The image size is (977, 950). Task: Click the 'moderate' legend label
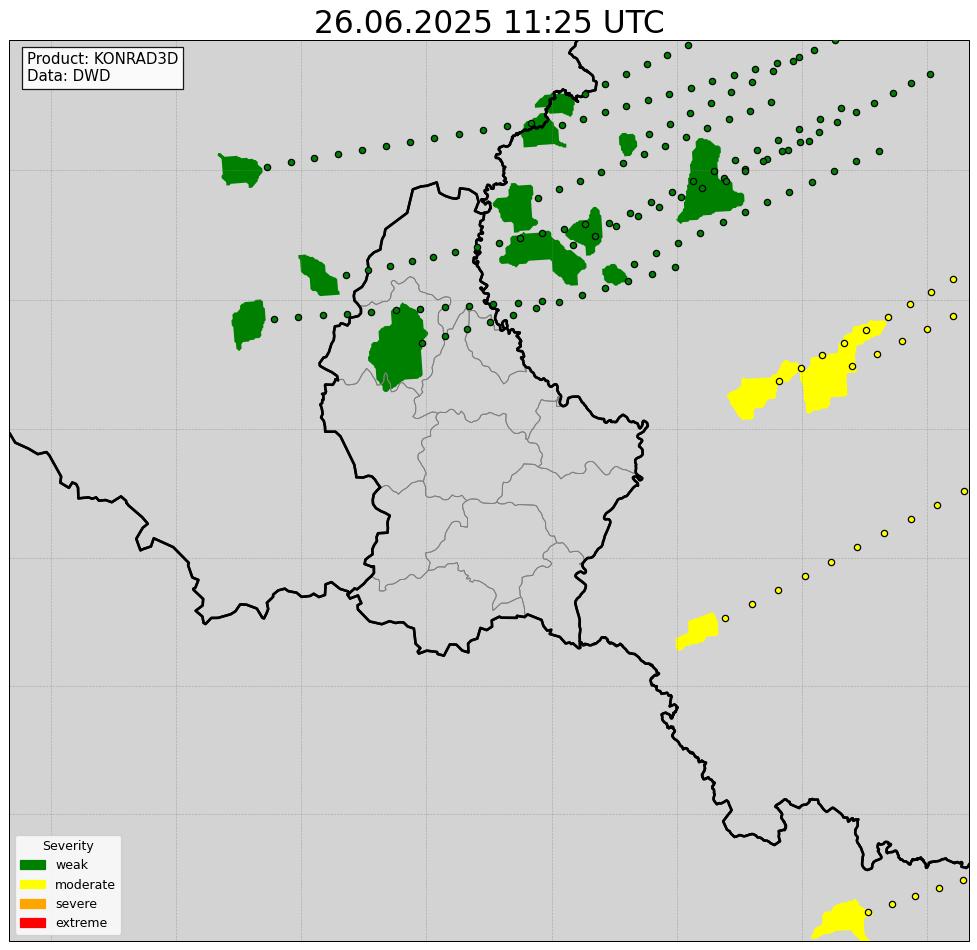tap(85, 885)
